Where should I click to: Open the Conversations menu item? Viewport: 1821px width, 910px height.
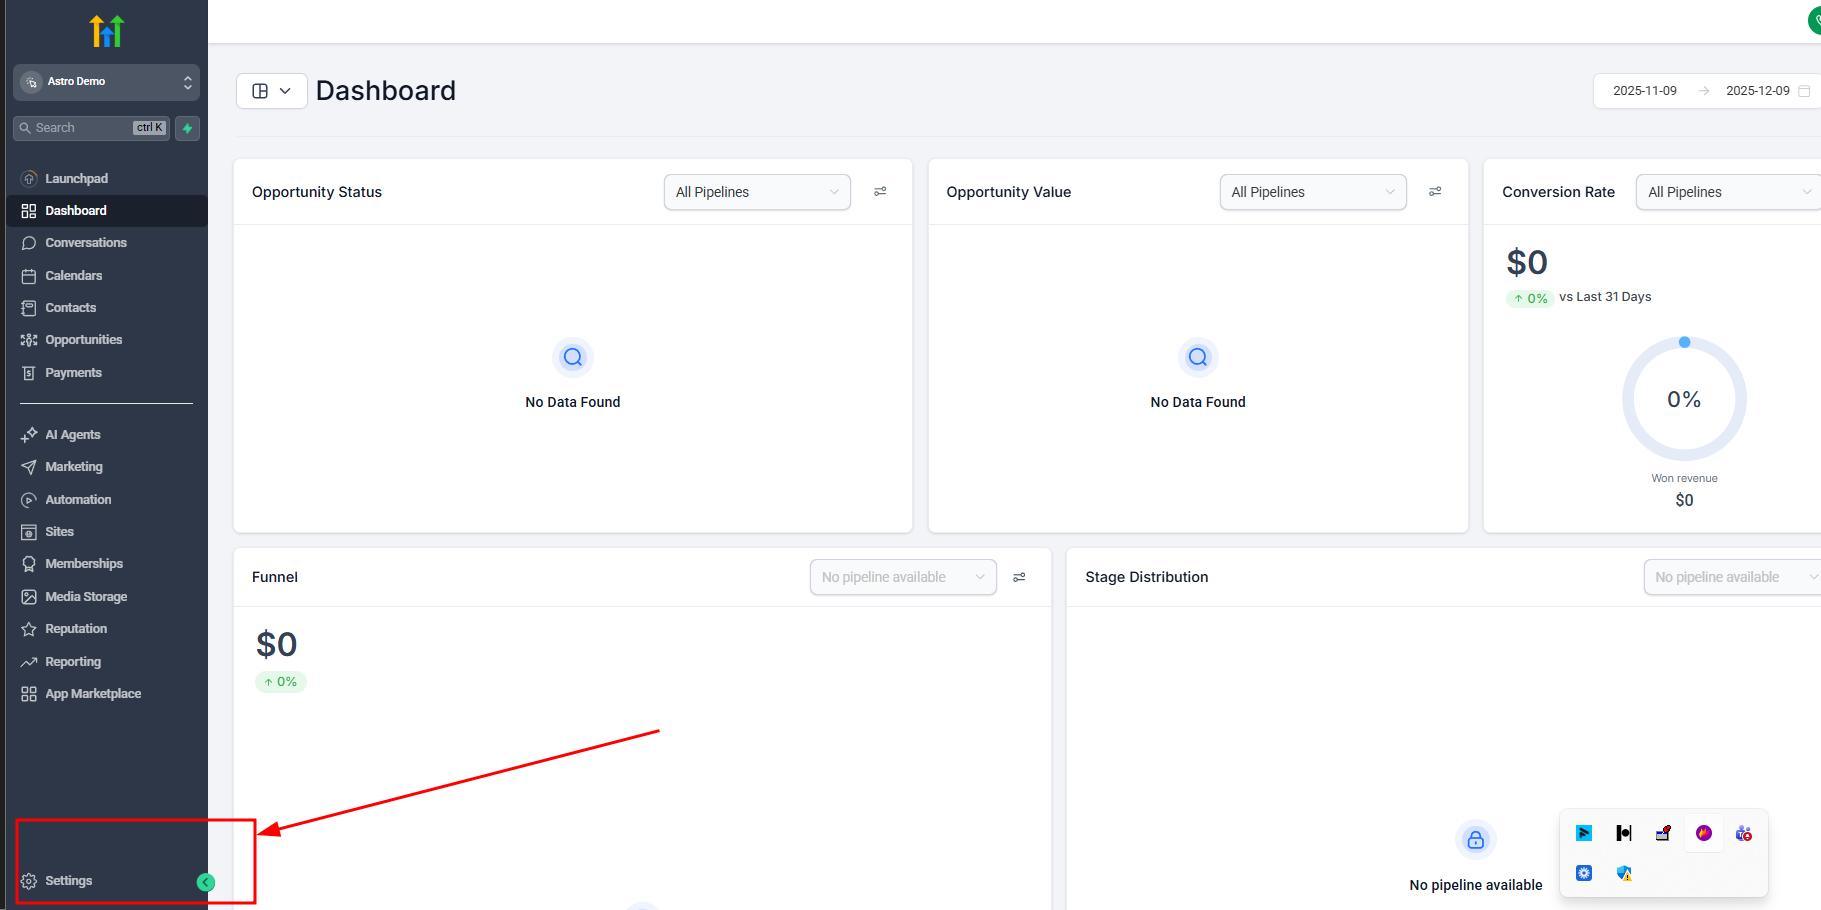click(x=85, y=243)
